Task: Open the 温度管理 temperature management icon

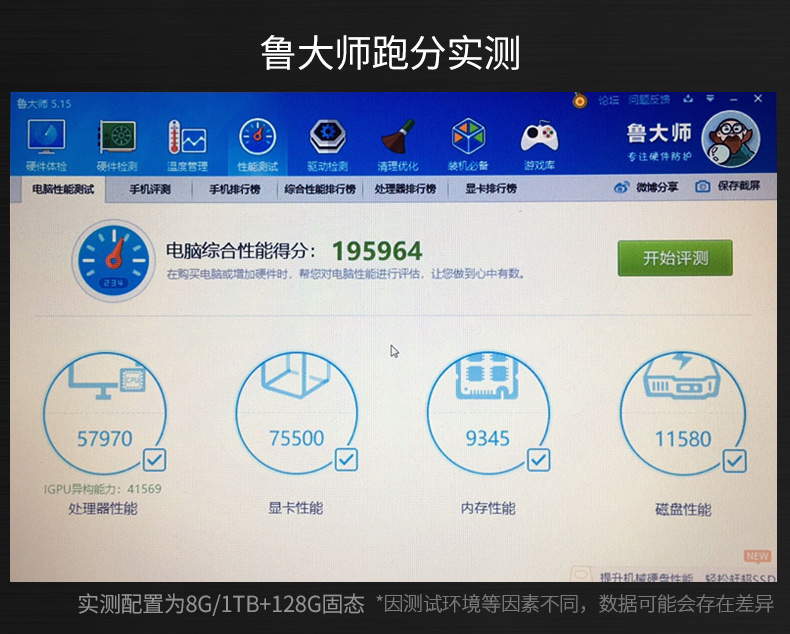Action: tap(187, 137)
